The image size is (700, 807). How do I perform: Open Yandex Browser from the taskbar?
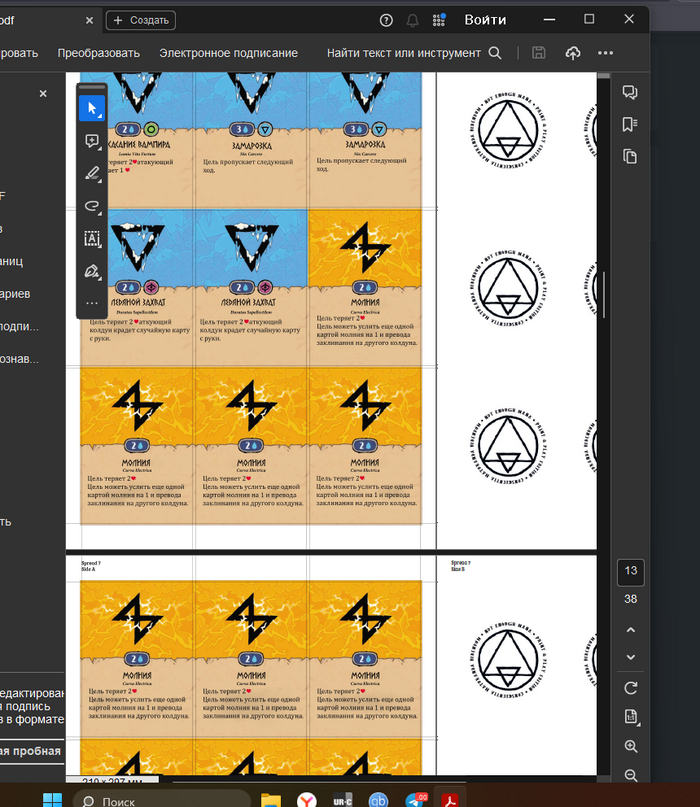click(x=307, y=800)
